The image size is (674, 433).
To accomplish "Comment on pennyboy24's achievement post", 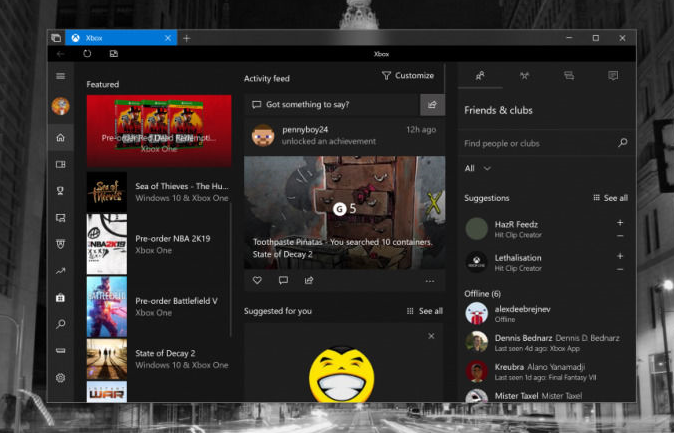I will pyautogui.click(x=283, y=280).
